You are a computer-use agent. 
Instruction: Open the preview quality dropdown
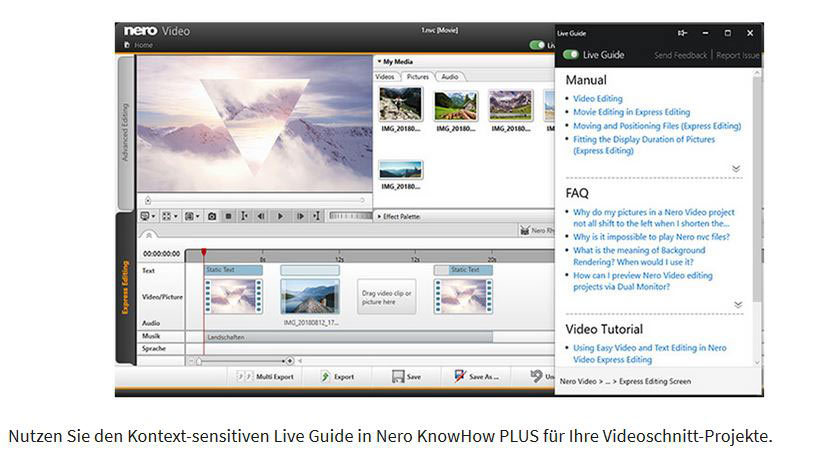tap(192, 216)
